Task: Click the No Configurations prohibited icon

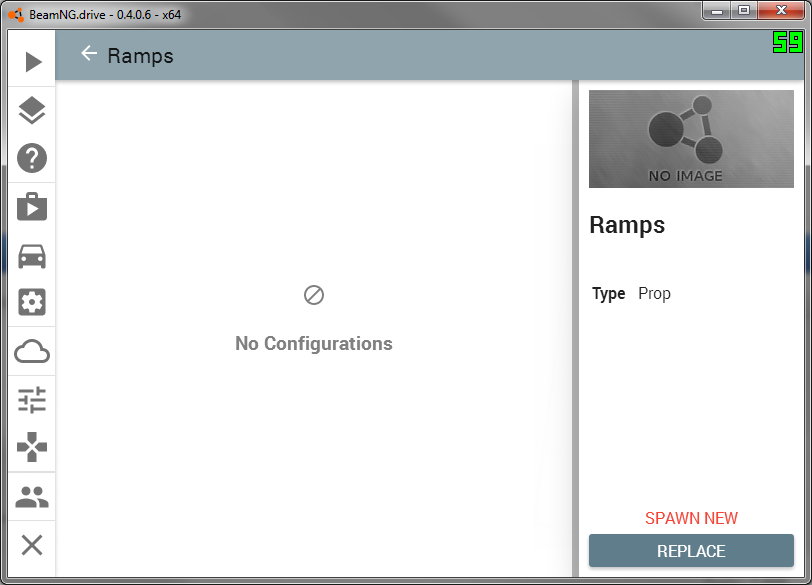Action: [314, 295]
